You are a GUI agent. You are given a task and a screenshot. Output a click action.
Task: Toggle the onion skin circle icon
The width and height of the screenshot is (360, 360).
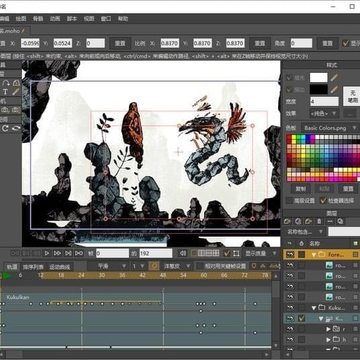click(154, 266)
